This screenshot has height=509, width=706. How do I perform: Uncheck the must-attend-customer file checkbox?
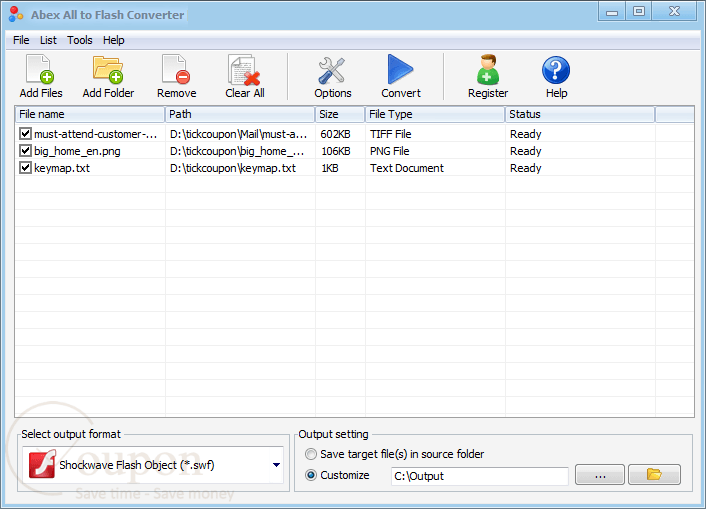pos(25,134)
